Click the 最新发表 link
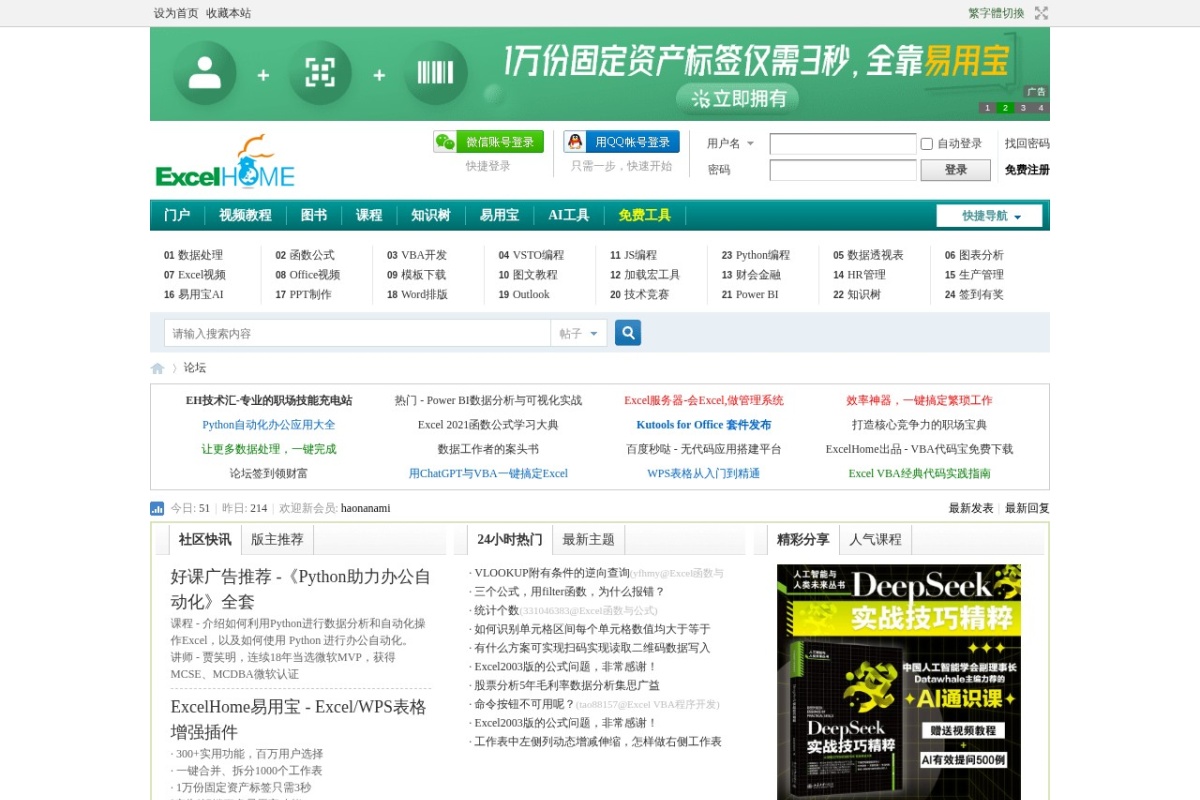This screenshot has width=1200, height=800. click(x=971, y=508)
